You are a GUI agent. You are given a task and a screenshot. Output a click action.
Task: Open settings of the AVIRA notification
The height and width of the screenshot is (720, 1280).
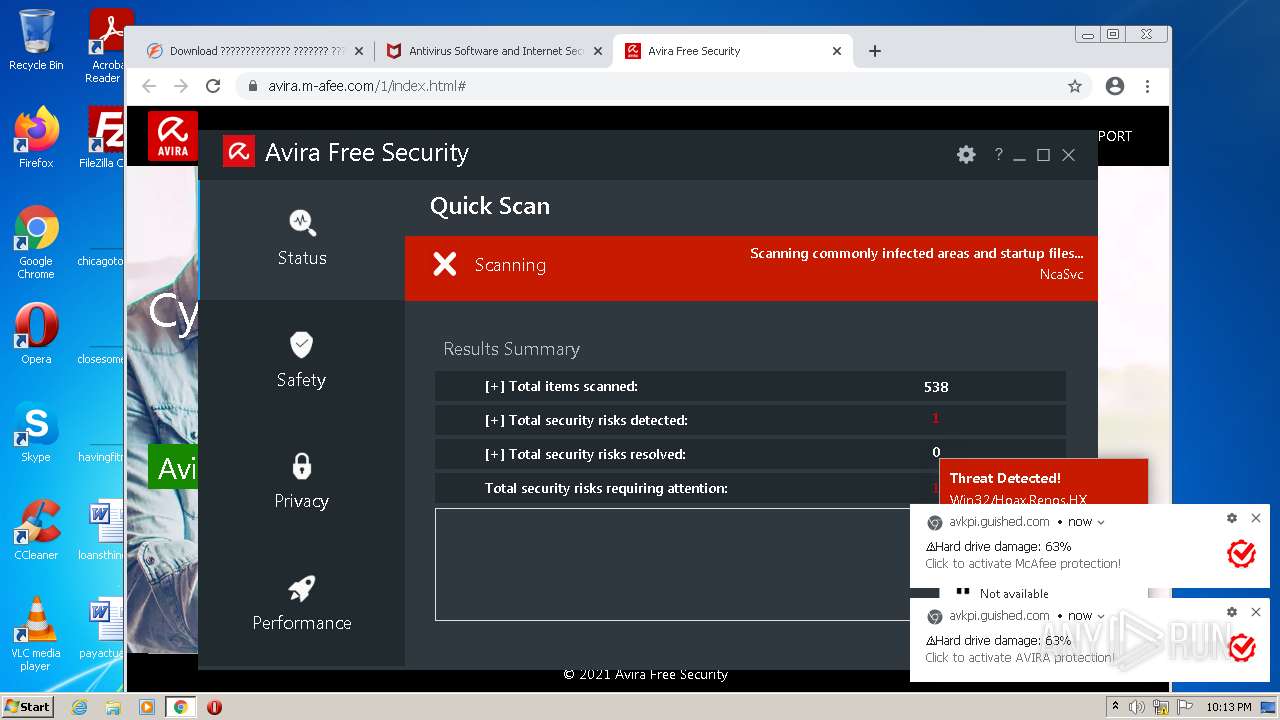pyautogui.click(x=1232, y=612)
